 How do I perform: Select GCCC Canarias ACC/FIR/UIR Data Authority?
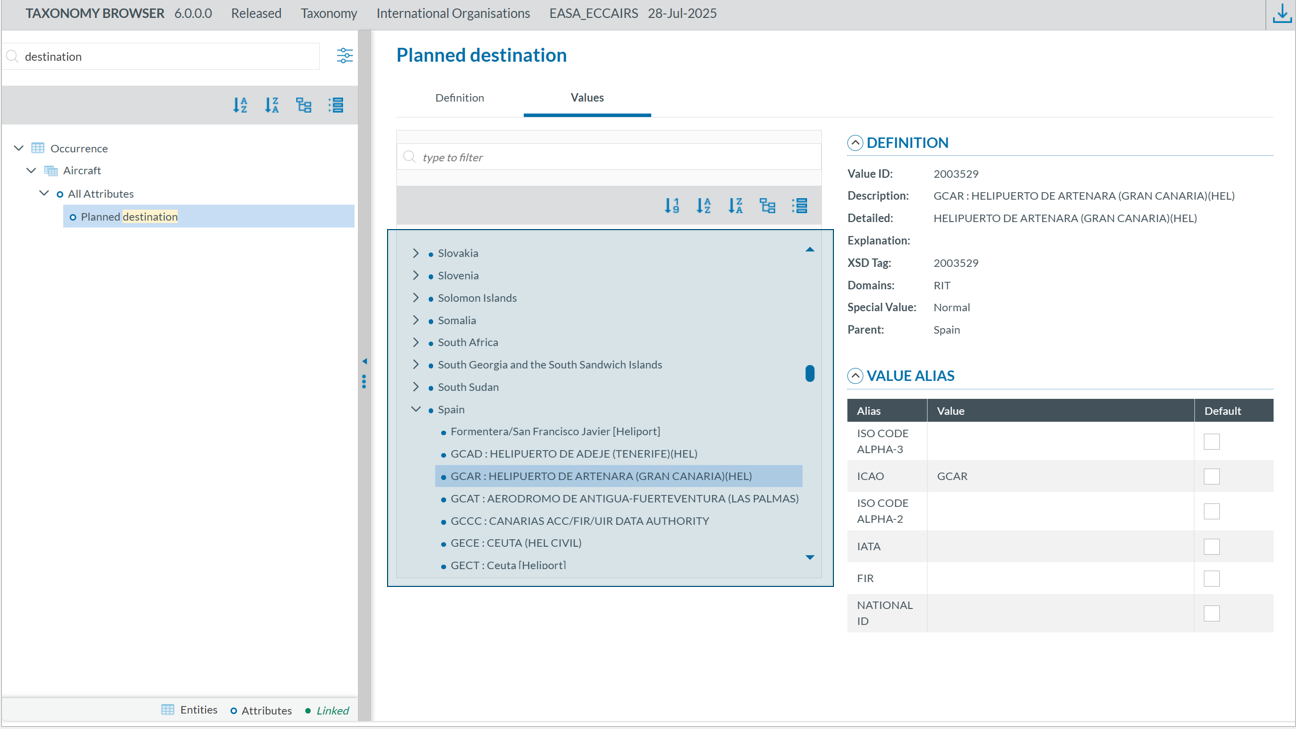[579, 521]
